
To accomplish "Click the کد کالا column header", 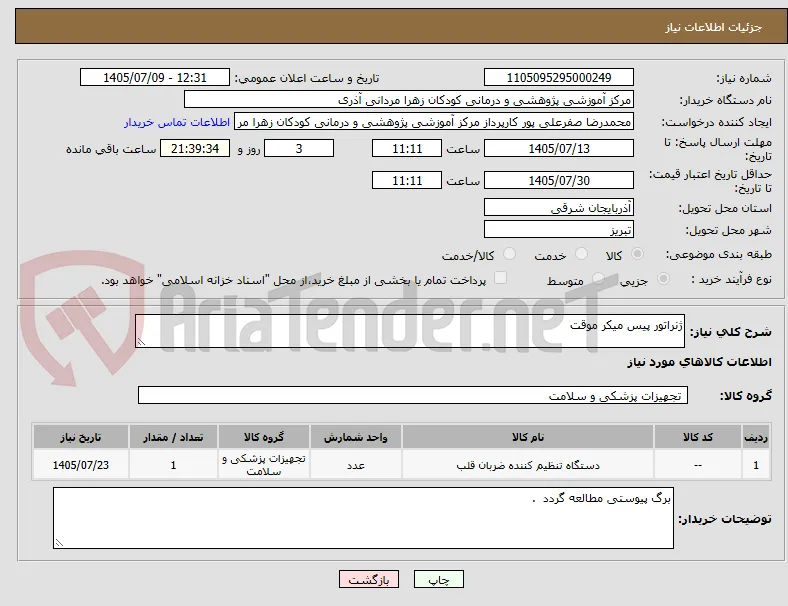I will click(x=698, y=437).
